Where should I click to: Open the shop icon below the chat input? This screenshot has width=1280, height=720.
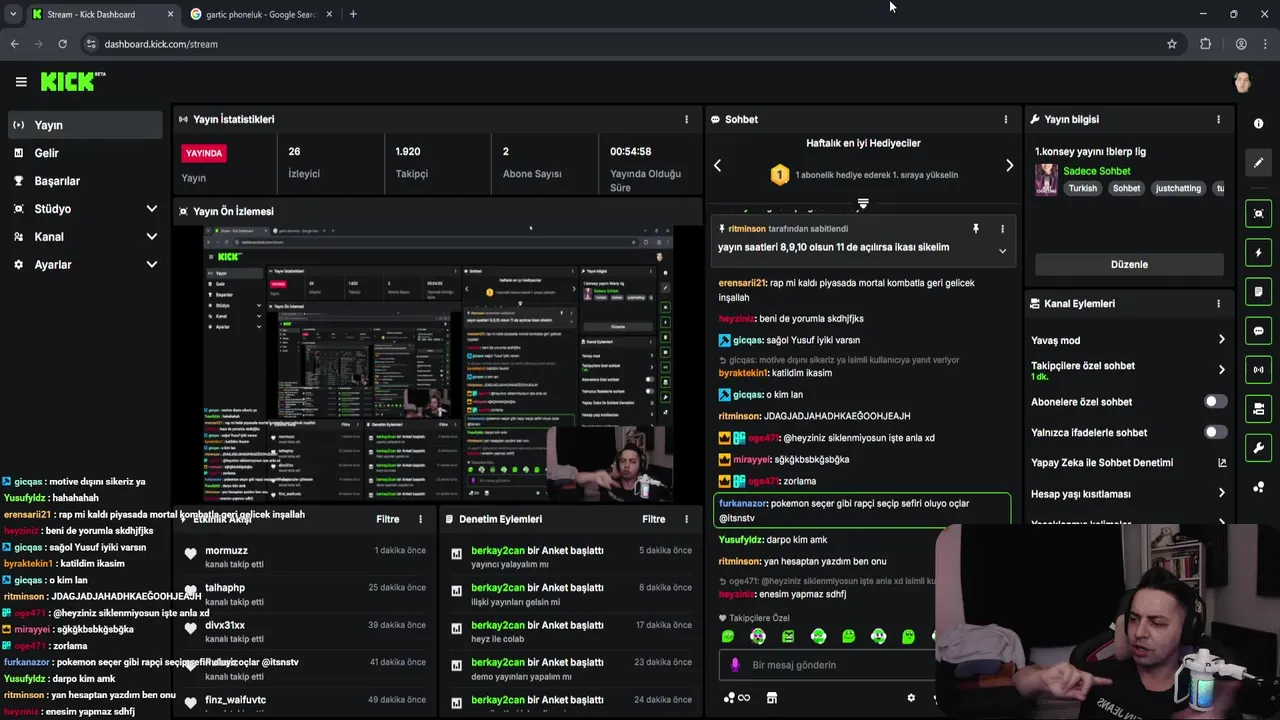(771, 698)
